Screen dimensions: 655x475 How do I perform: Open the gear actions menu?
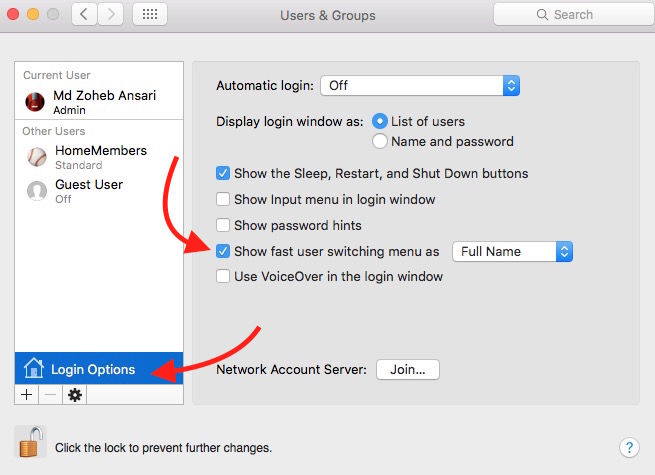pyautogui.click(x=74, y=395)
